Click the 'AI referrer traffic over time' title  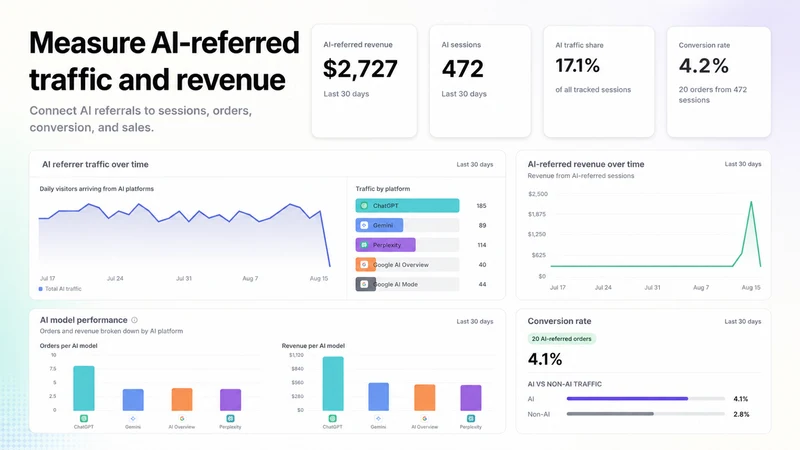(x=95, y=164)
